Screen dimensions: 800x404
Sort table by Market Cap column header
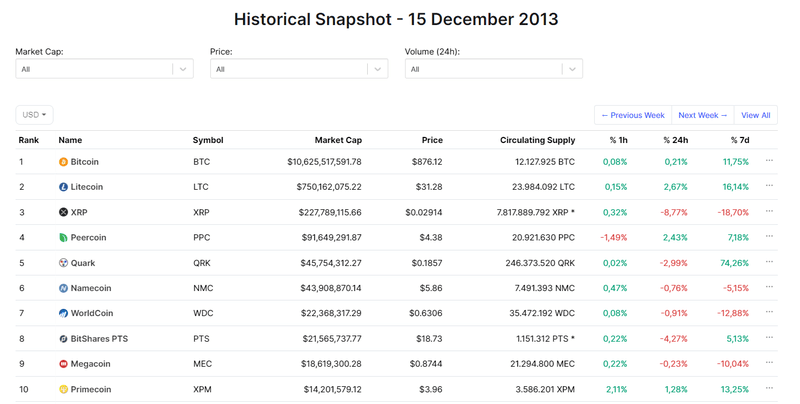tap(338, 141)
